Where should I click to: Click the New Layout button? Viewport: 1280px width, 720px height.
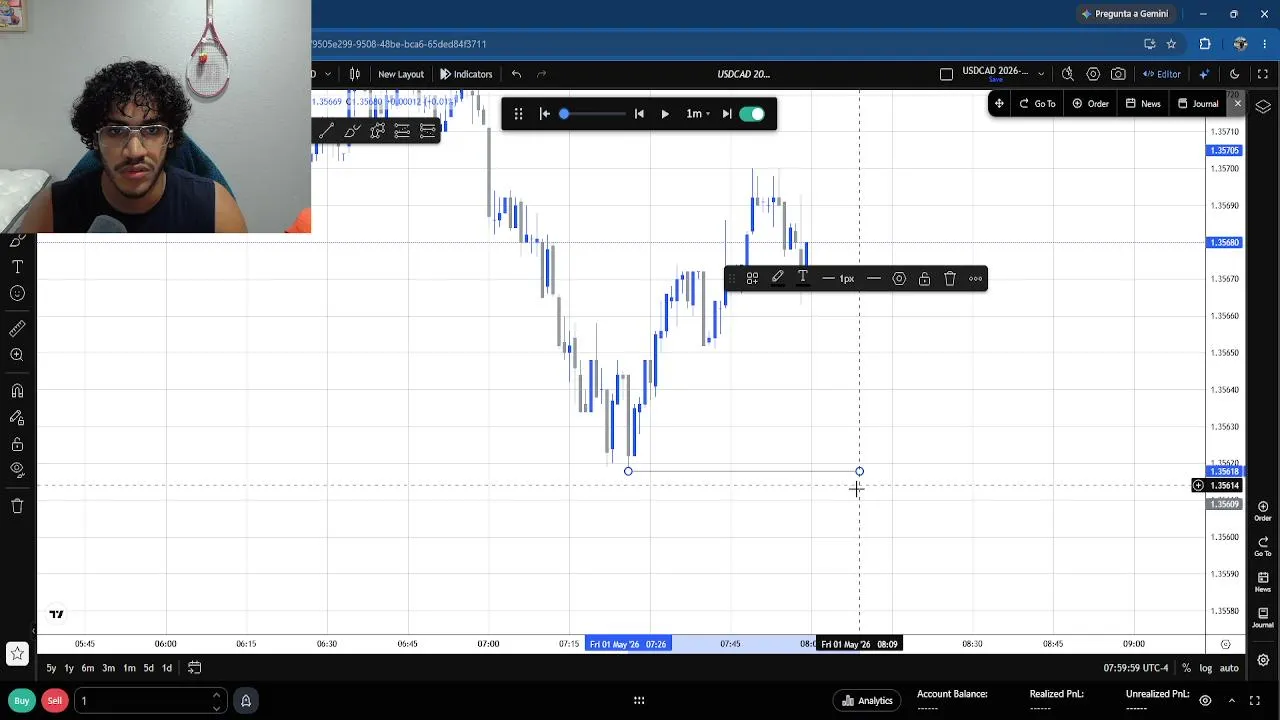click(x=401, y=74)
